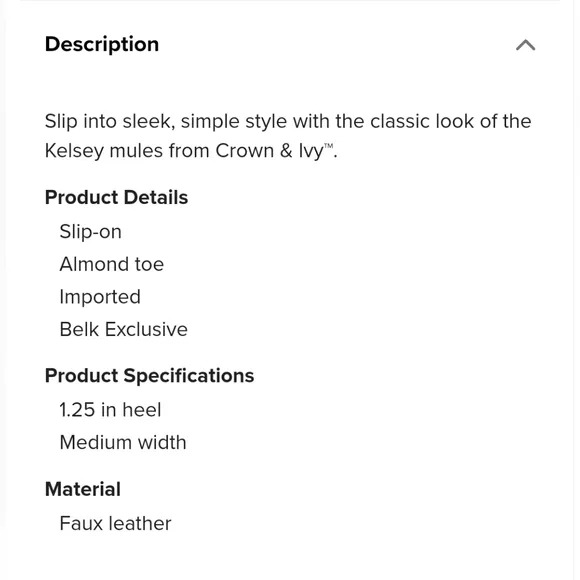The height and width of the screenshot is (580, 580).
Task: Click the word Exclusive in product details
Action: pyautogui.click(x=146, y=329)
